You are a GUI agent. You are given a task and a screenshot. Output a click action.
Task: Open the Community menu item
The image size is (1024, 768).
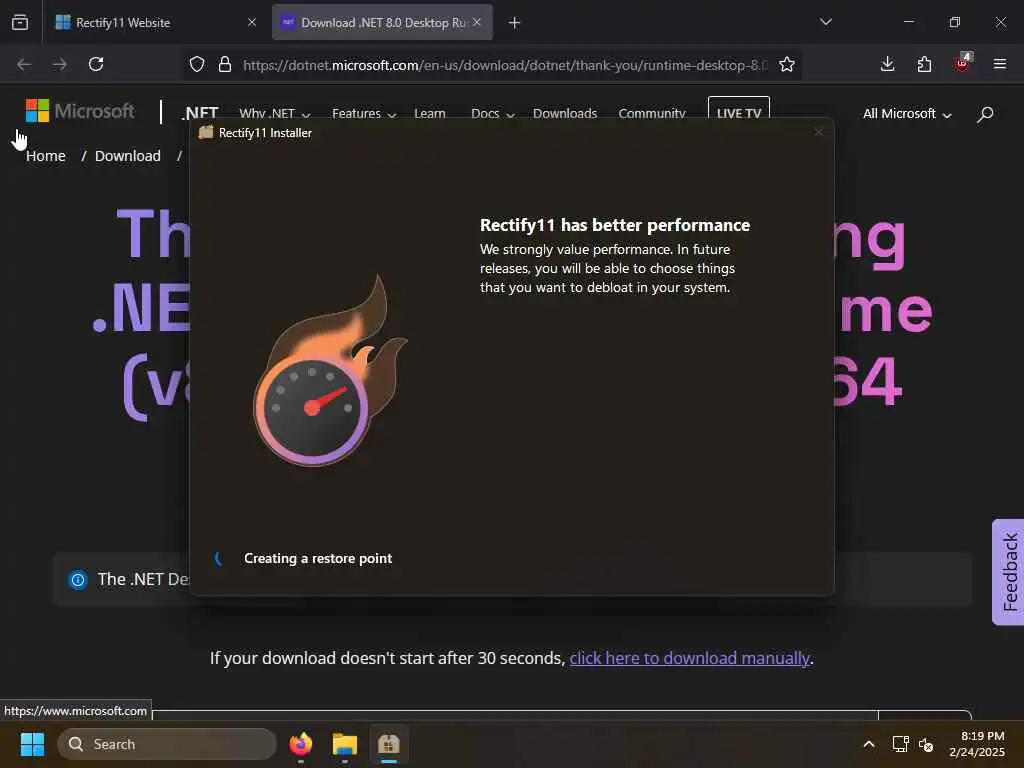pos(652,114)
